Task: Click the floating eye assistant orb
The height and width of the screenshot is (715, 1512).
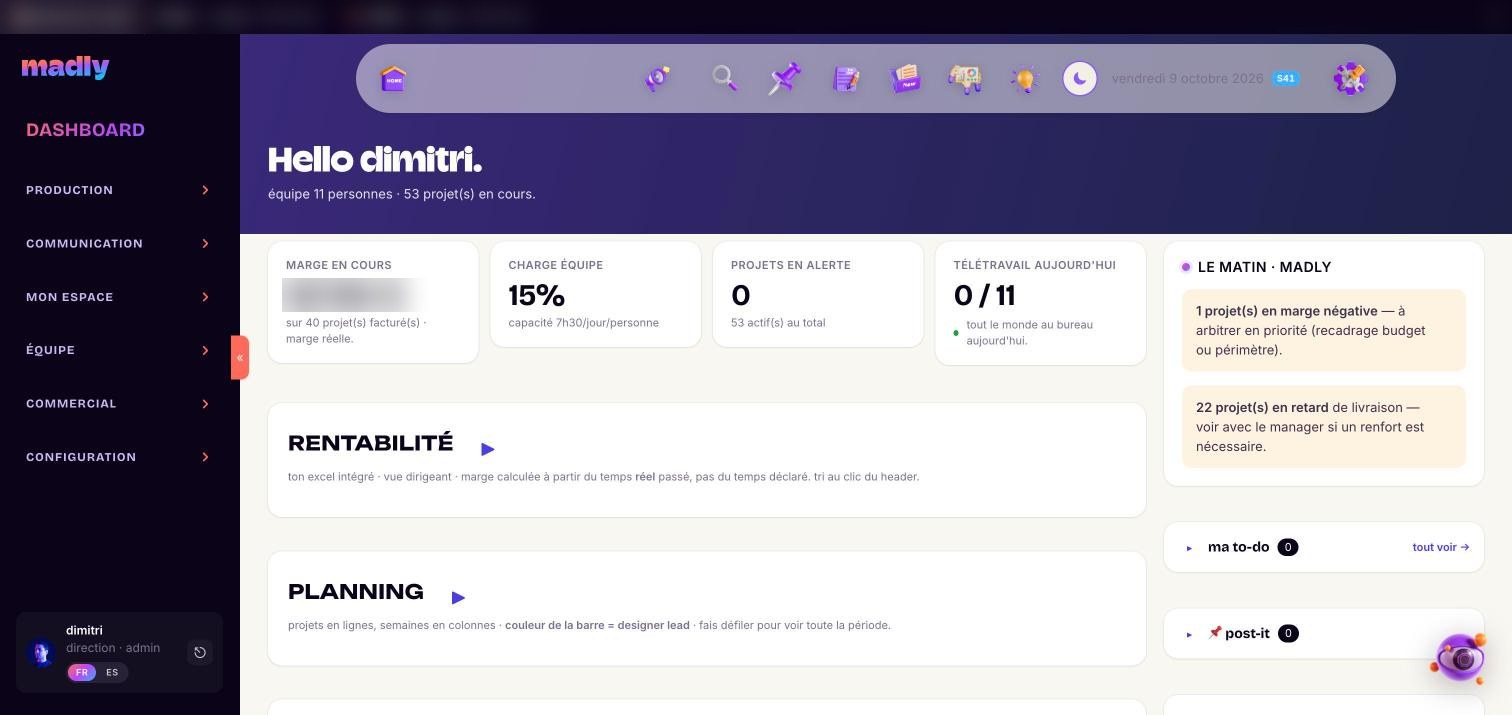Action: pos(1461,657)
